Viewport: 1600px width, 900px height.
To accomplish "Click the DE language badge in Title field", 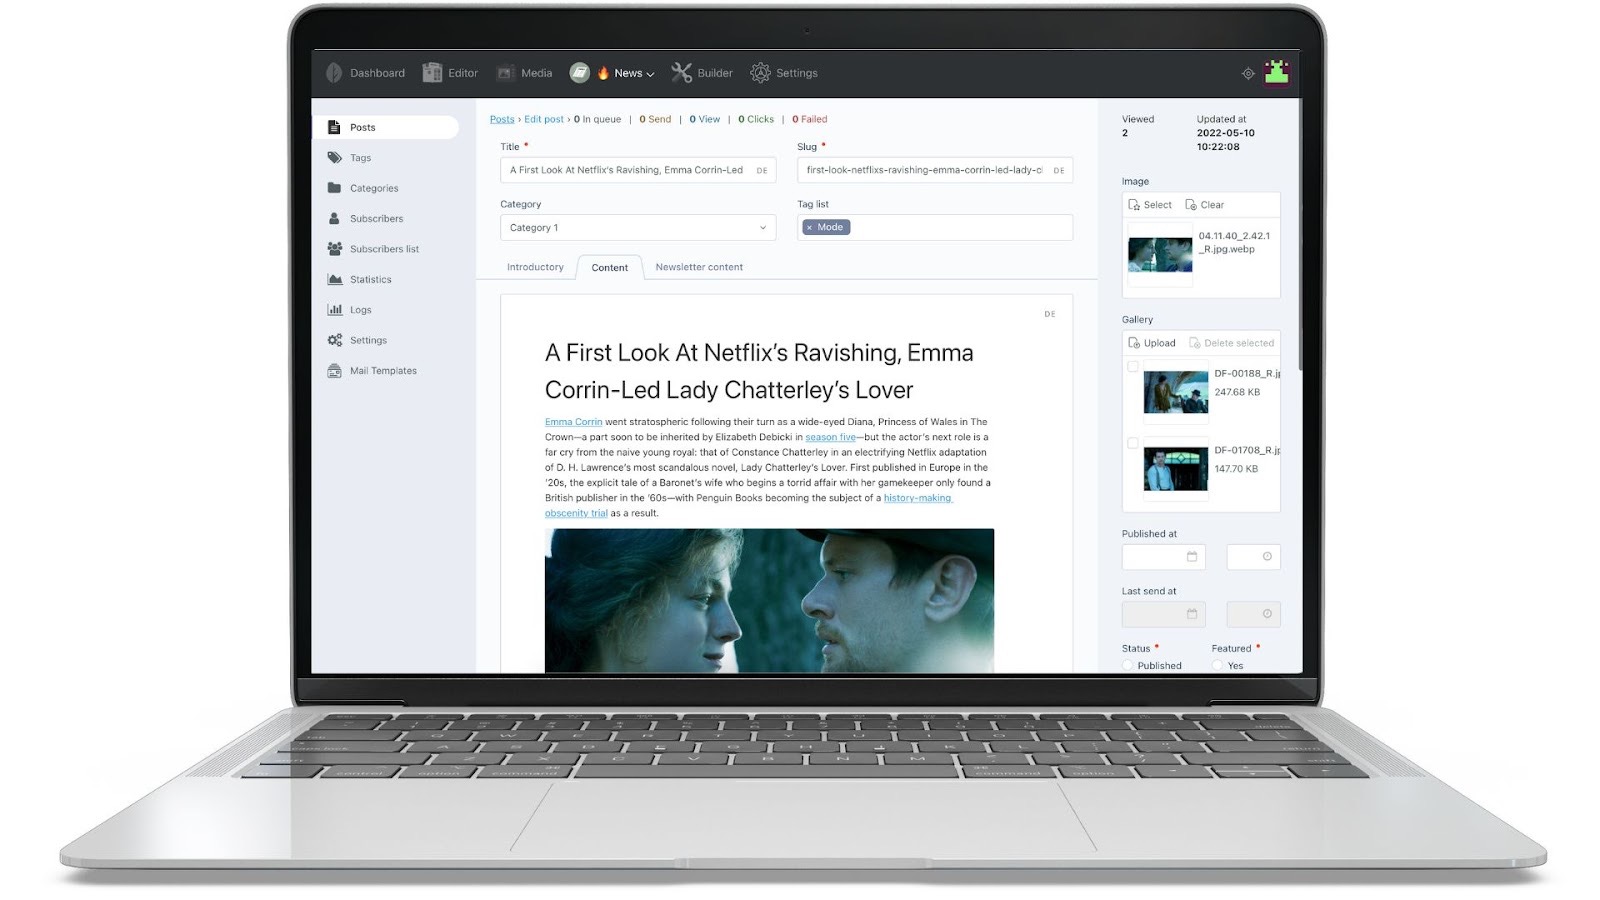I will click(x=762, y=171).
